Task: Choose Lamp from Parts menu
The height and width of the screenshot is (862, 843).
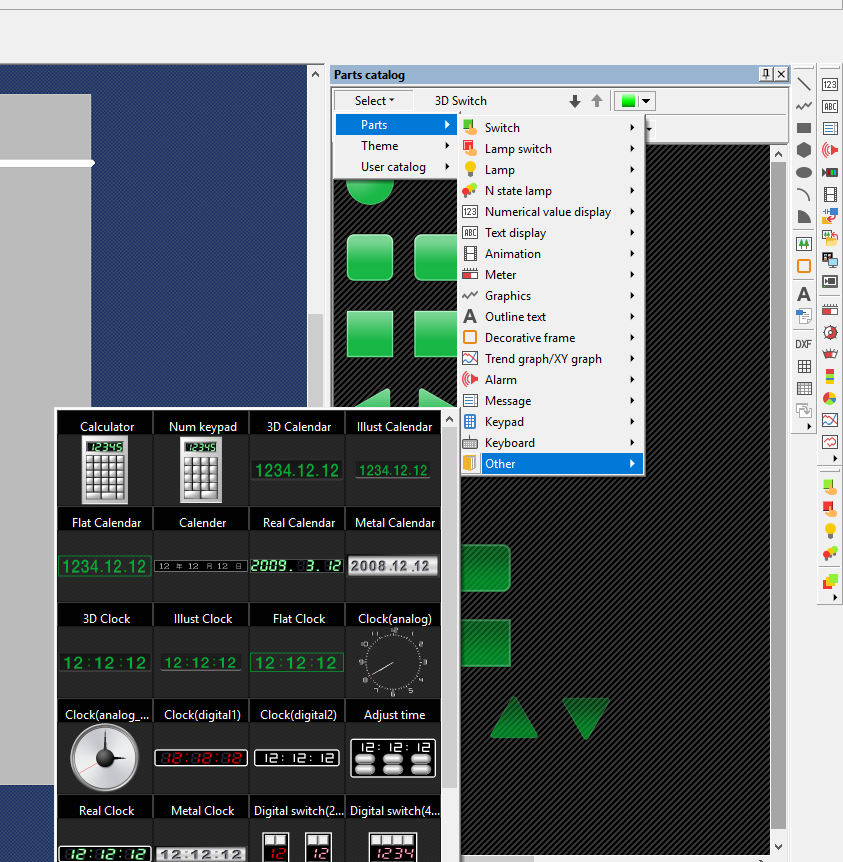Action: [552, 170]
